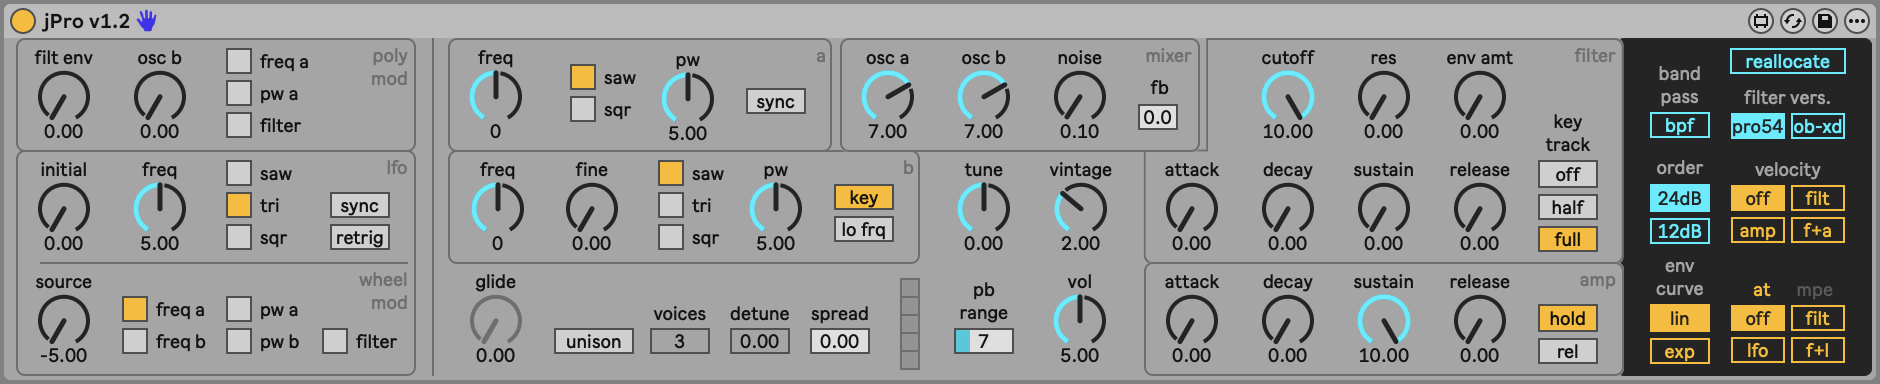Click the blue hand icon beside jPro
This screenshot has height=384, width=1880.
coord(147,20)
